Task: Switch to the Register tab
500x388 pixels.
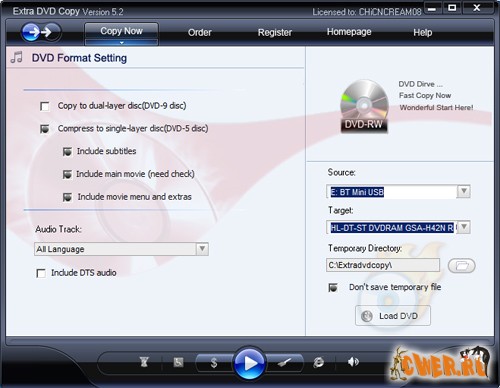Action: tap(275, 32)
